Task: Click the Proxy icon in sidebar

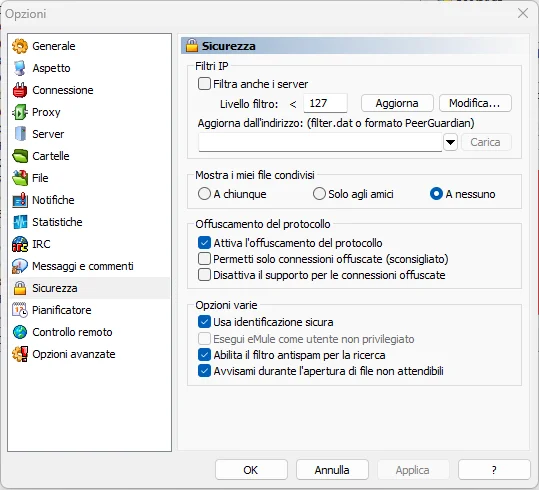Action: (x=20, y=112)
